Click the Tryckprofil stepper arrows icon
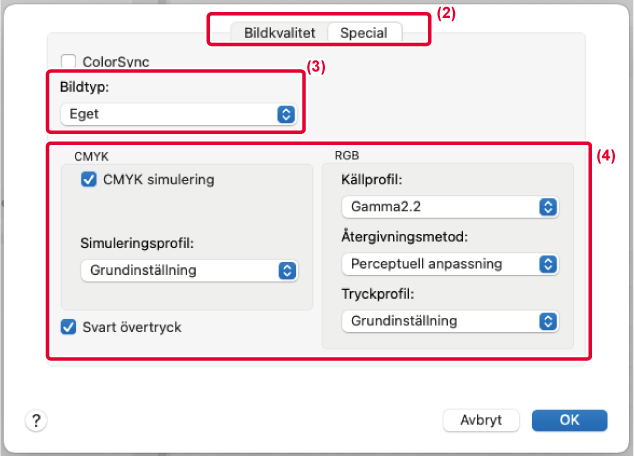Screen dimensions: 634x456 (x=548, y=321)
